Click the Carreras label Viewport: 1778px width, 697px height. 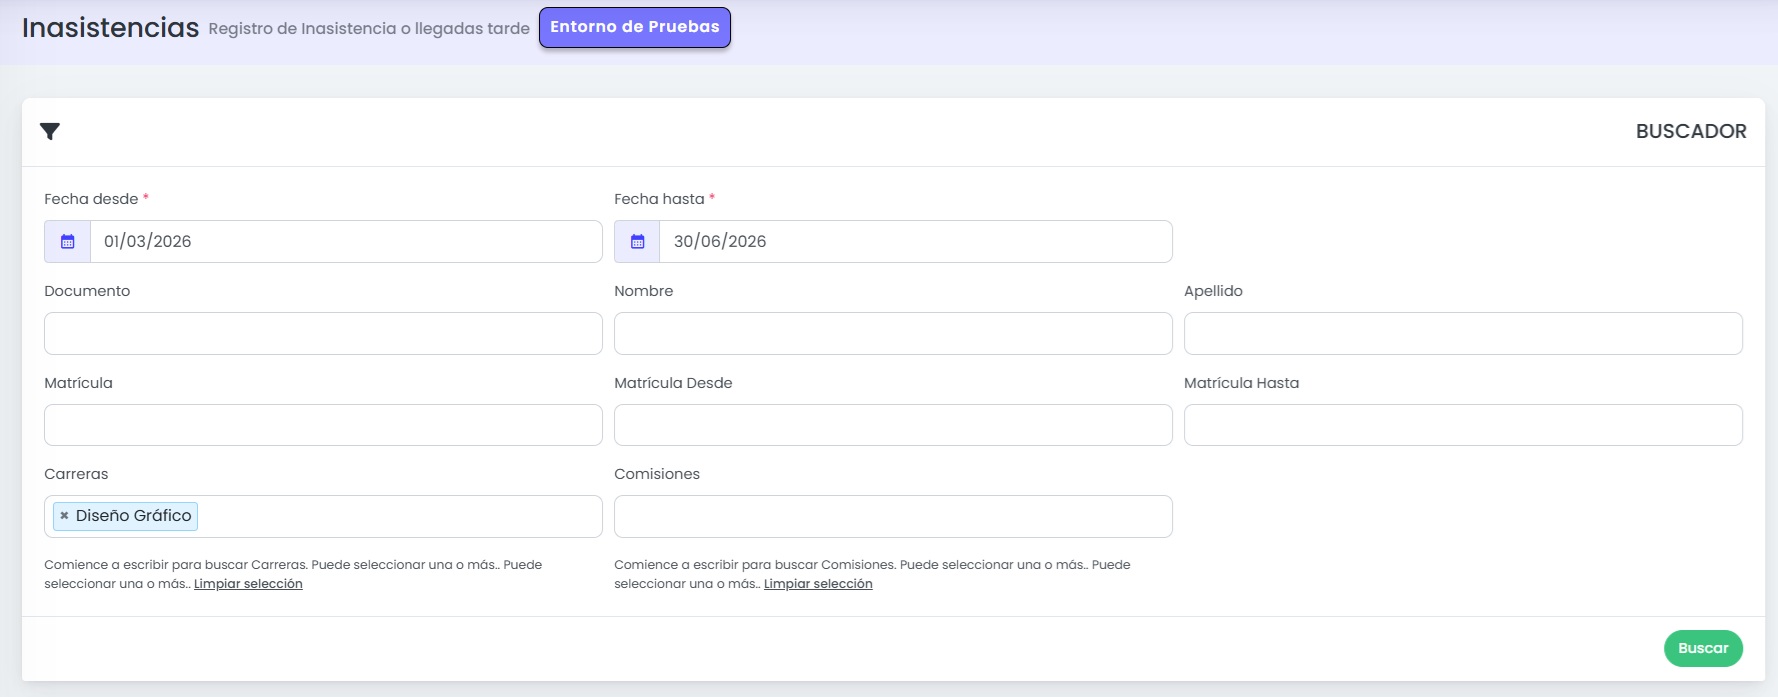click(76, 474)
